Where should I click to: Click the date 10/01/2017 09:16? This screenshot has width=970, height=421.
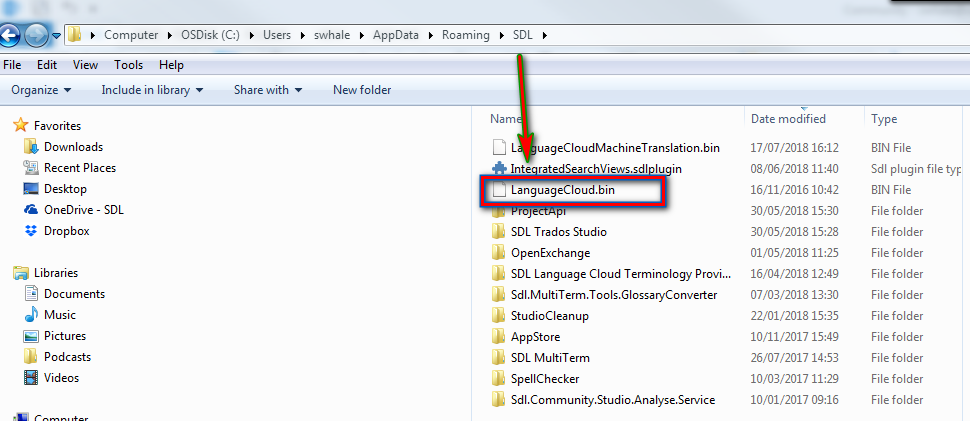(794, 400)
